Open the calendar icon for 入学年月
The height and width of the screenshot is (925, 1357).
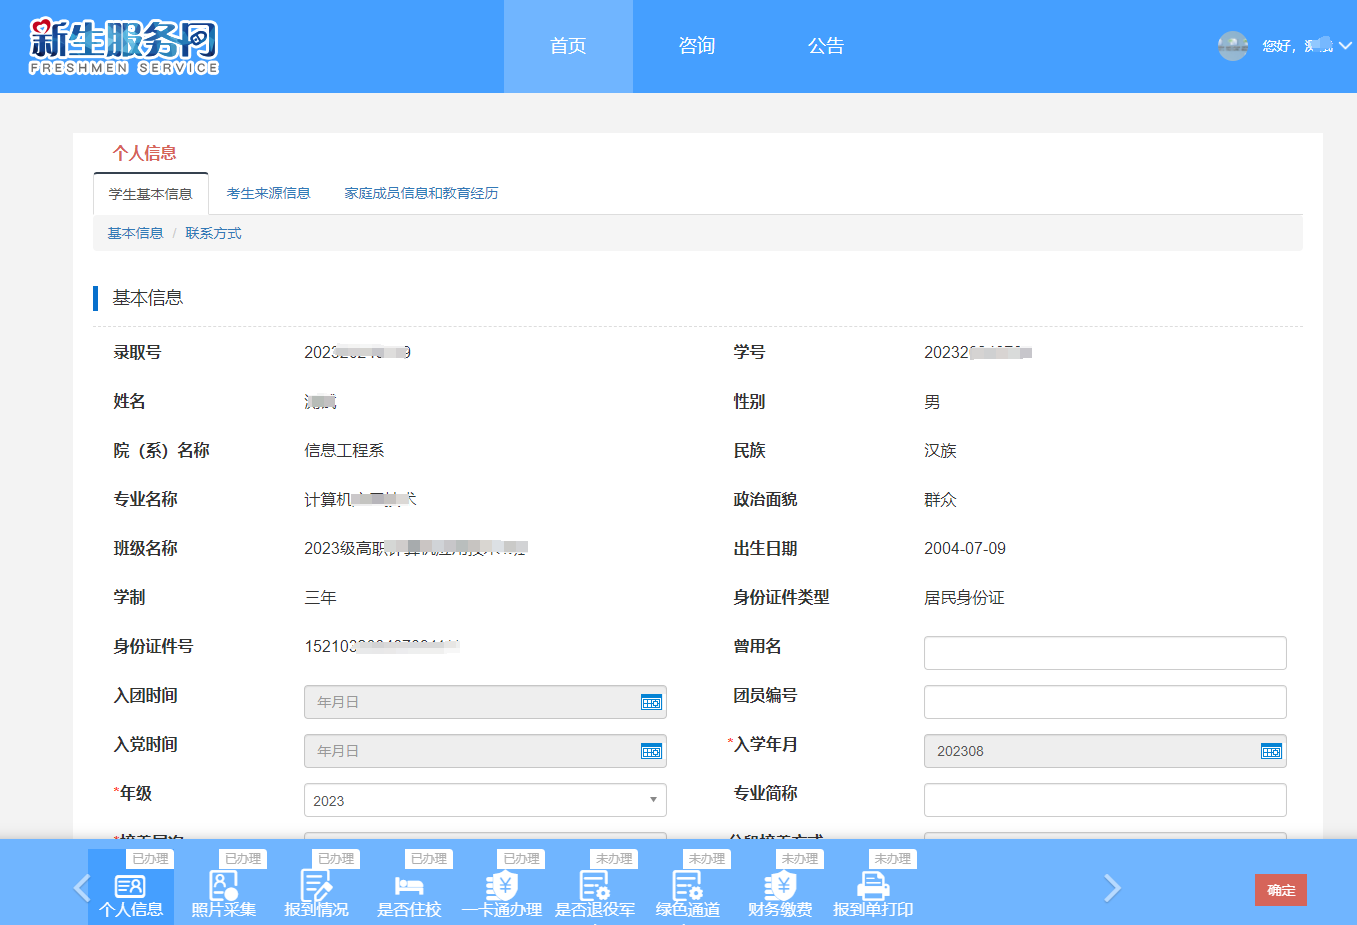(1271, 751)
